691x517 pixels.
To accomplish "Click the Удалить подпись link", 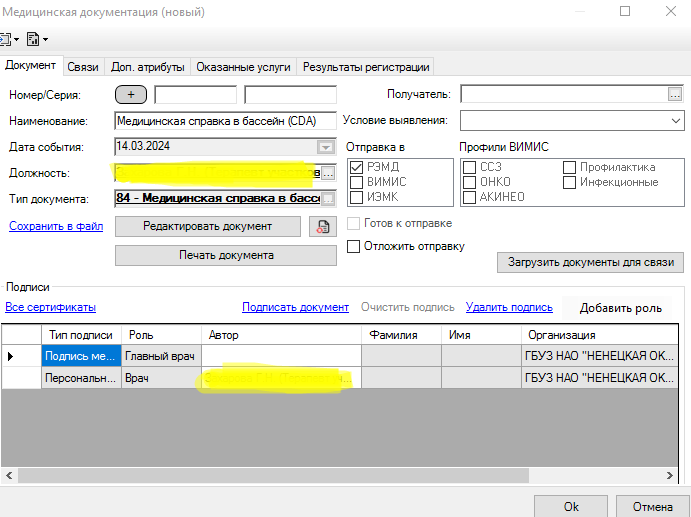I will click(x=509, y=307).
